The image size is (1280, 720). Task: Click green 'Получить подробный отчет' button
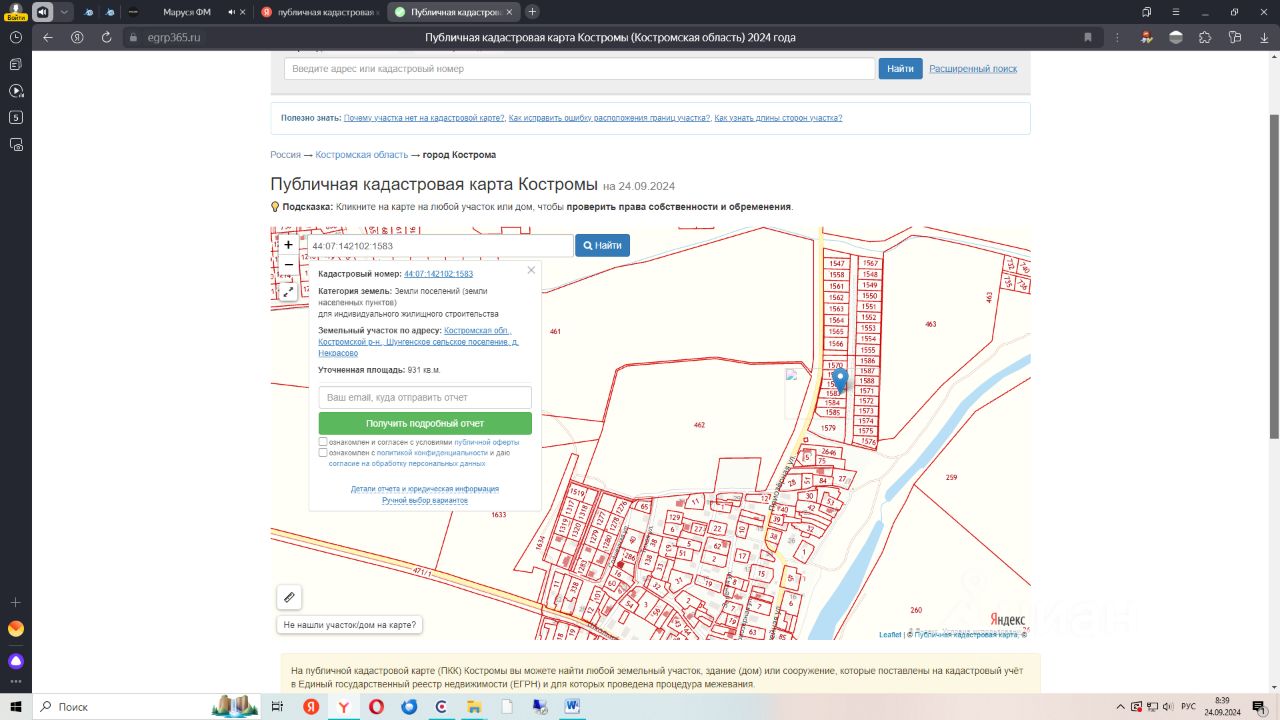[x=424, y=423]
